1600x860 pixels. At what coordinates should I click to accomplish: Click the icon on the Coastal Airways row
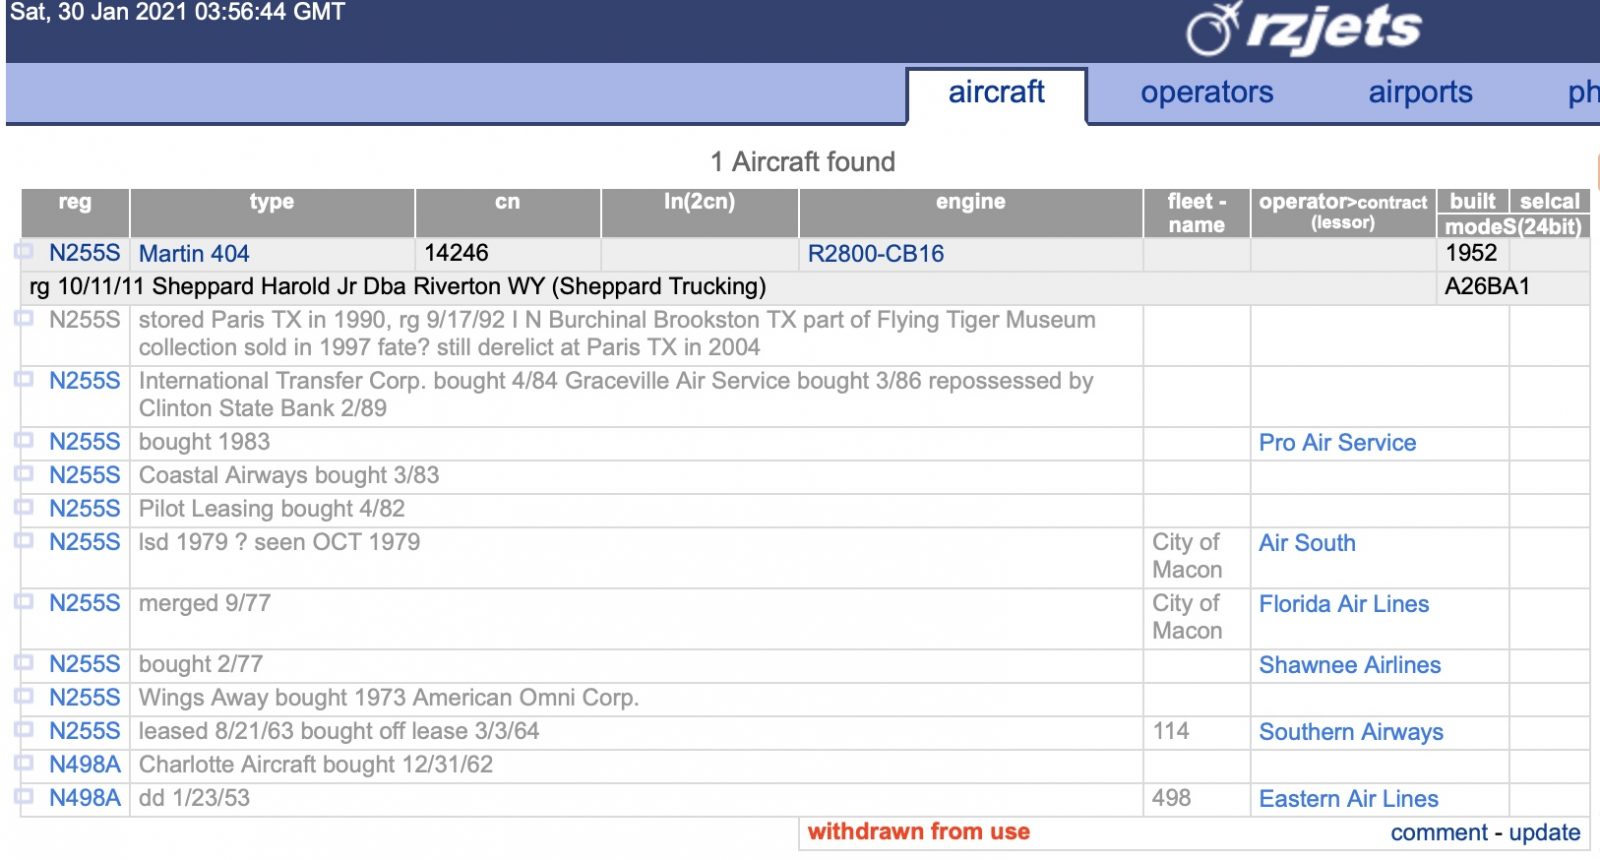(x=24, y=473)
